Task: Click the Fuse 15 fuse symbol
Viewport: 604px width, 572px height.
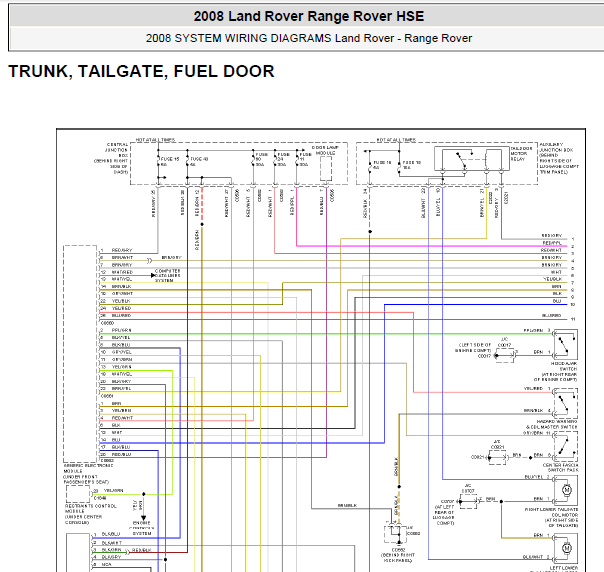Action: [x=158, y=161]
